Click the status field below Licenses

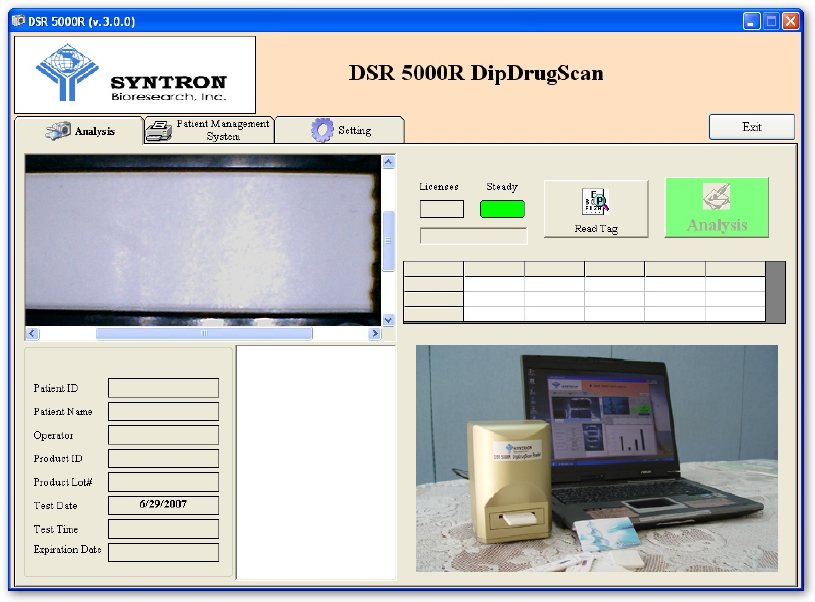(474, 236)
